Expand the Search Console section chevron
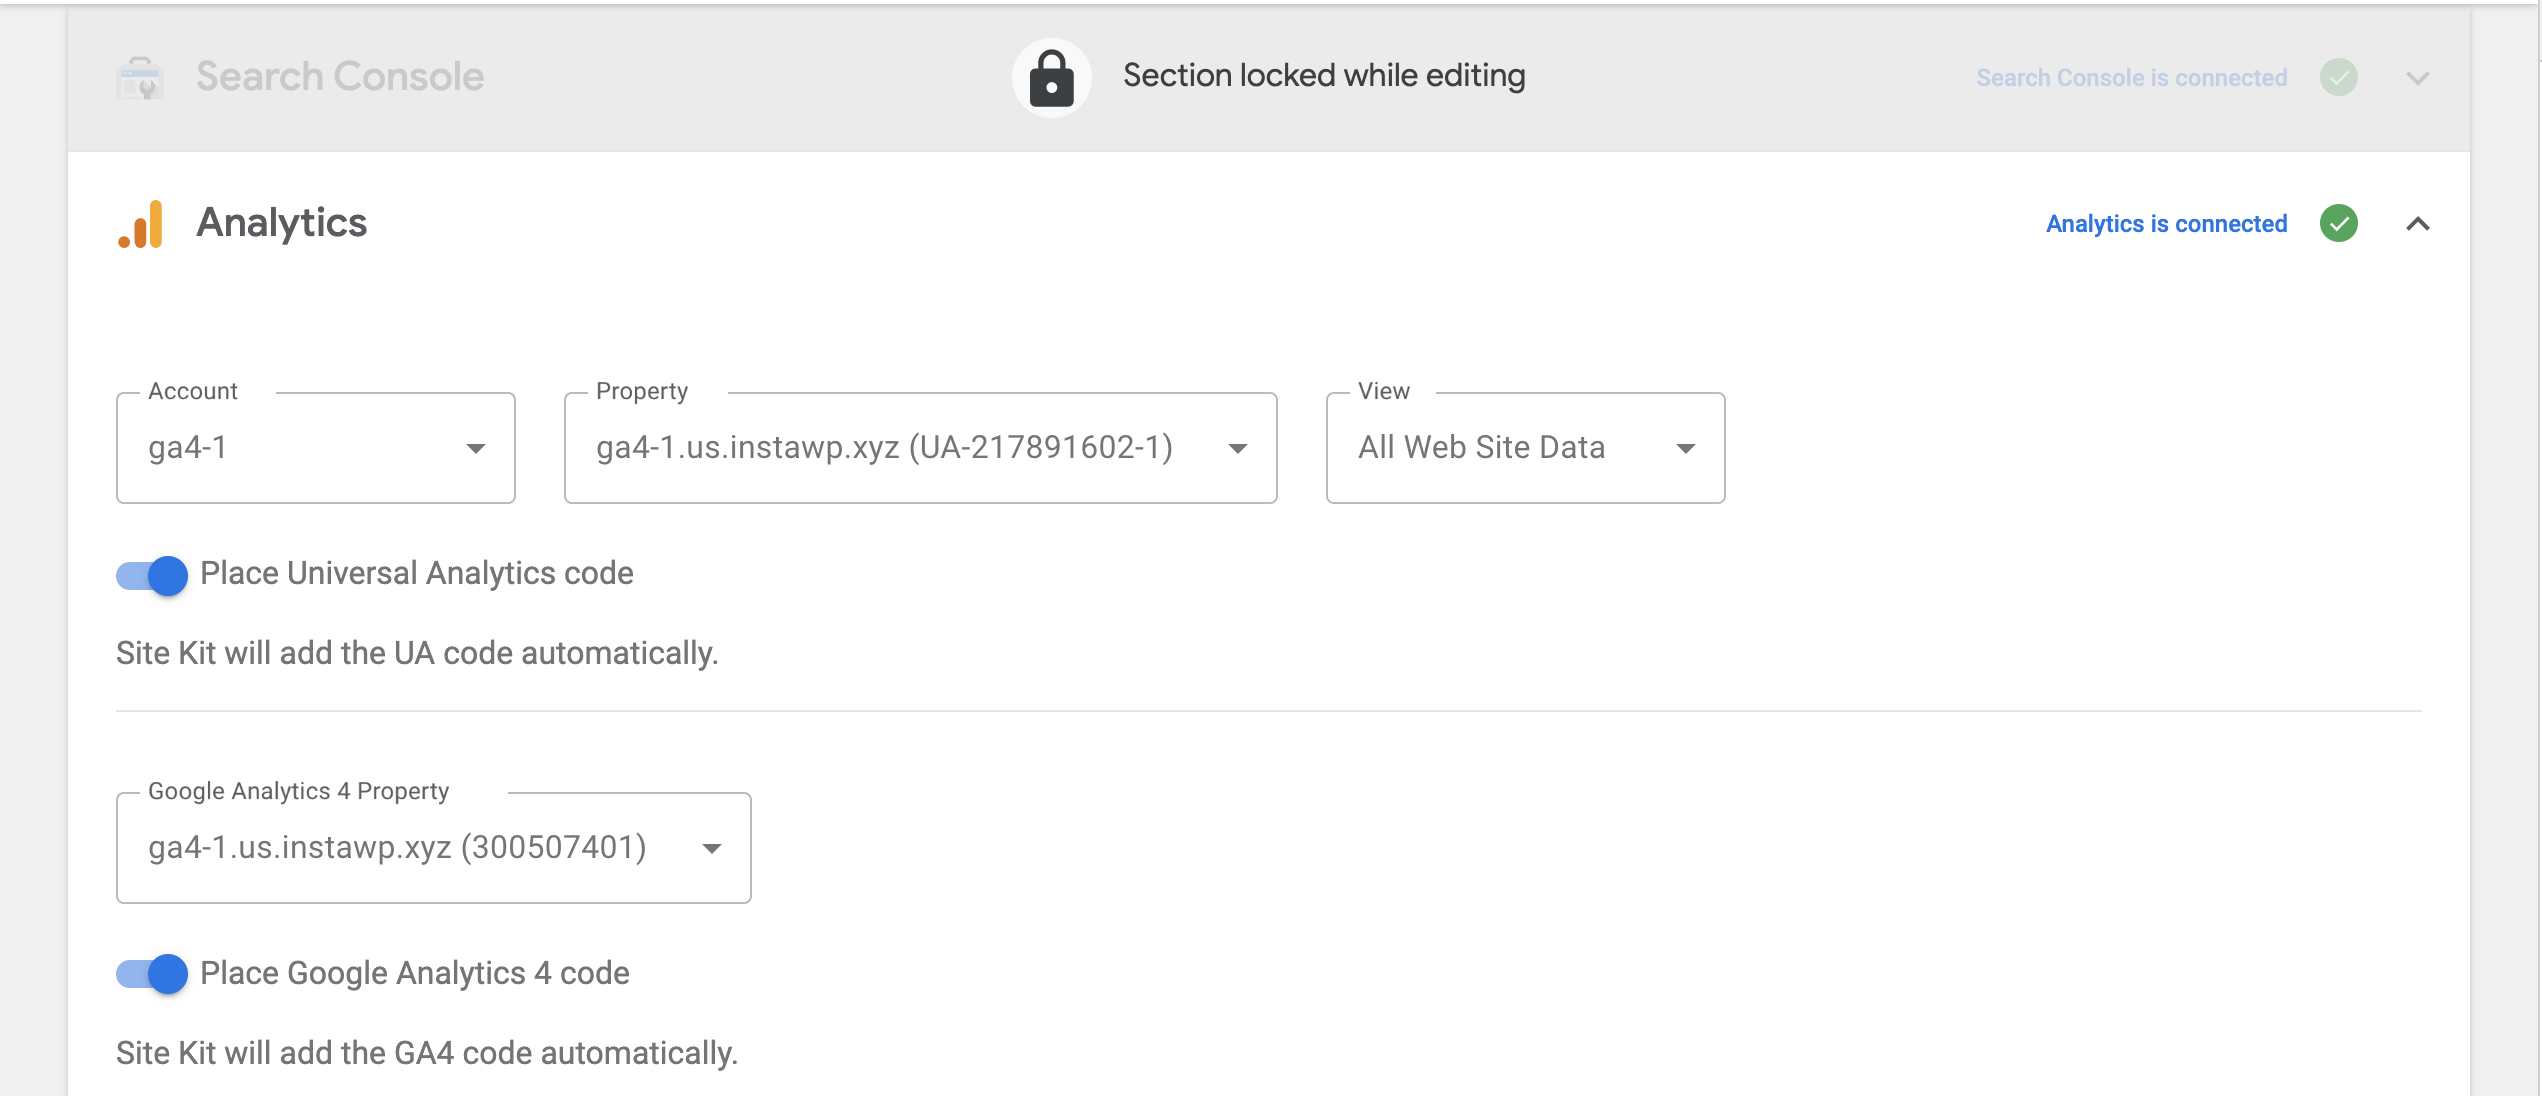The width and height of the screenshot is (2542, 1096). (x=2420, y=77)
